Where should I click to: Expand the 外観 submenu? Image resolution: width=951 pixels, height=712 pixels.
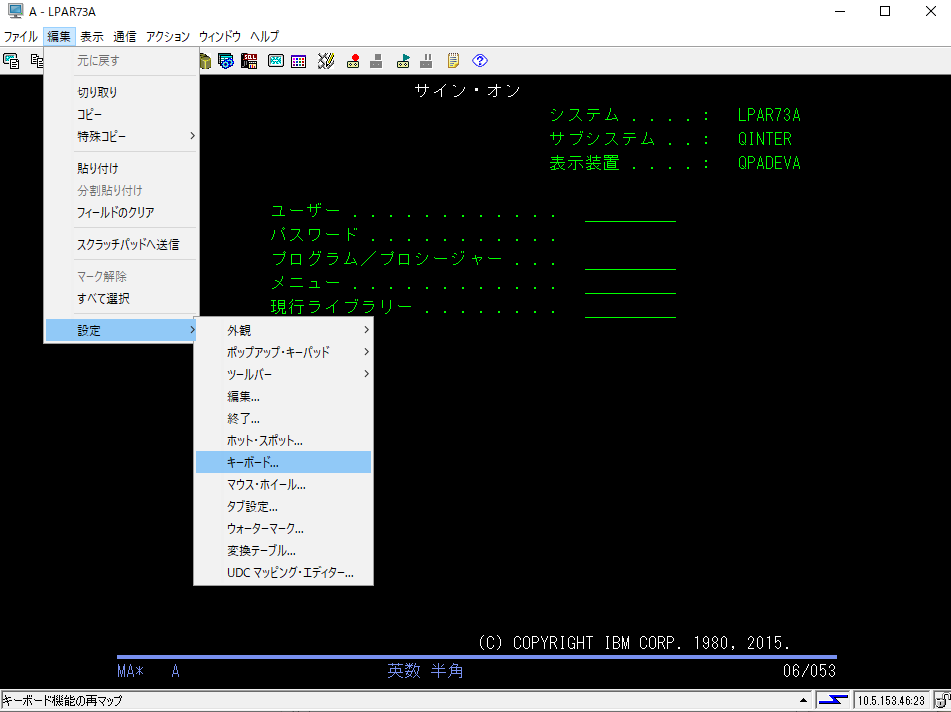pyautogui.click(x=283, y=330)
